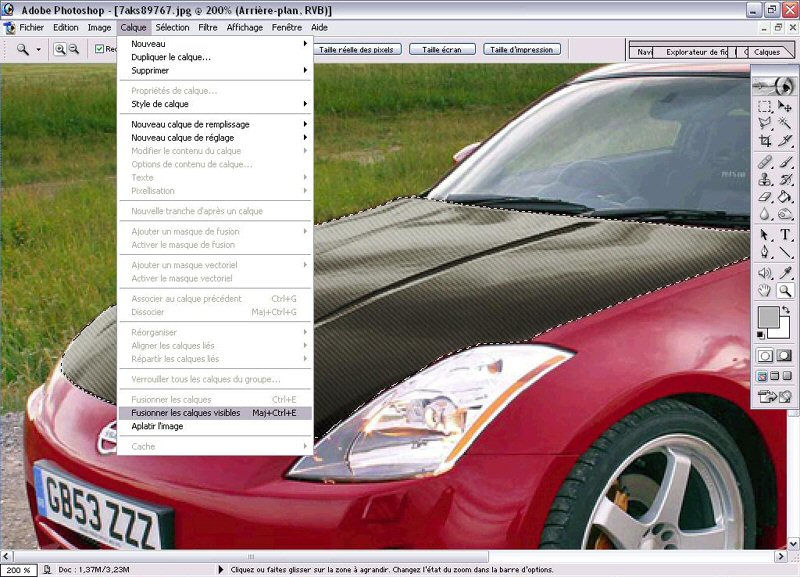Click the Taille écran button
The height and width of the screenshot is (577, 800).
442,49
